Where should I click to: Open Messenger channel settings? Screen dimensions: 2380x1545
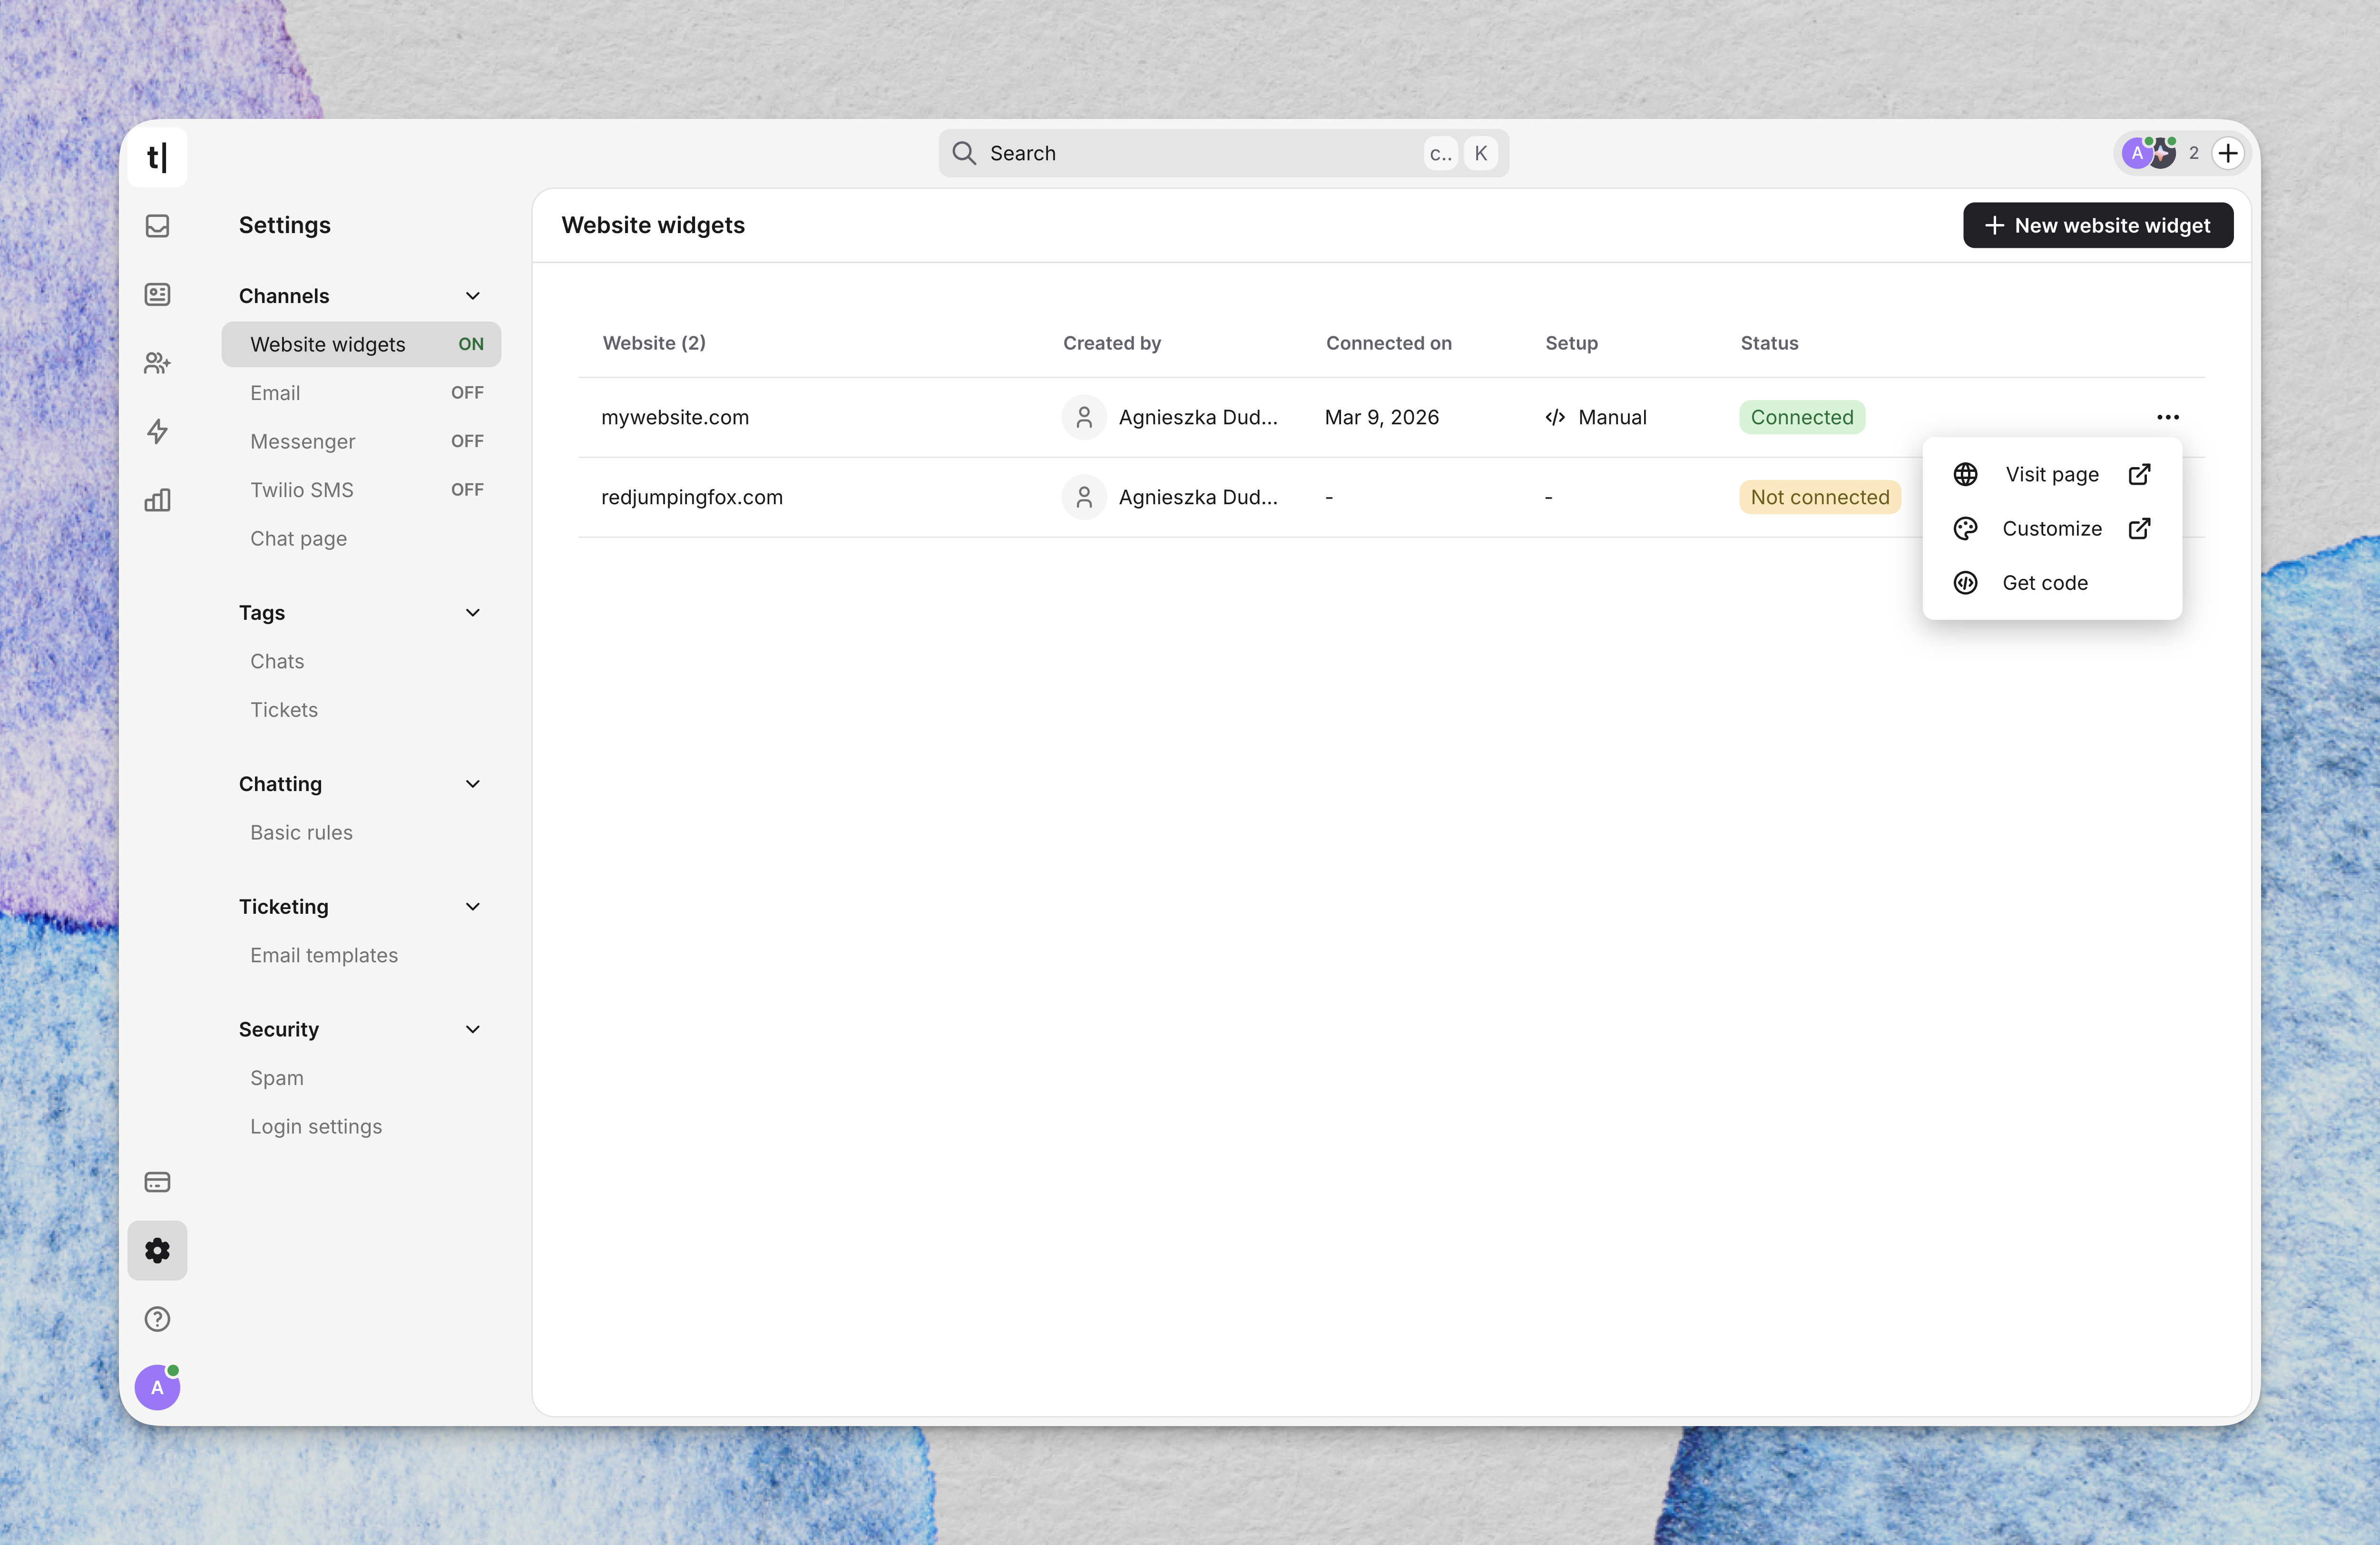[361, 441]
